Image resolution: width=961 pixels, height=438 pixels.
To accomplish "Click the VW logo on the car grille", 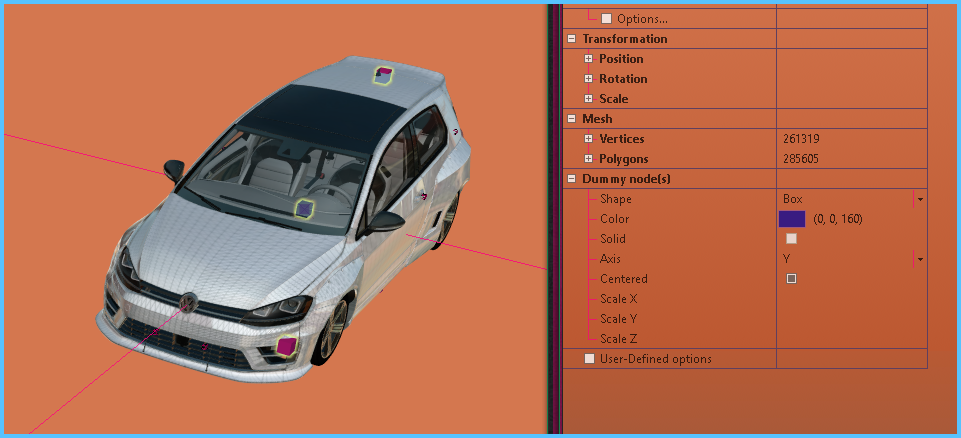I will pyautogui.click(x=189, y=301).
